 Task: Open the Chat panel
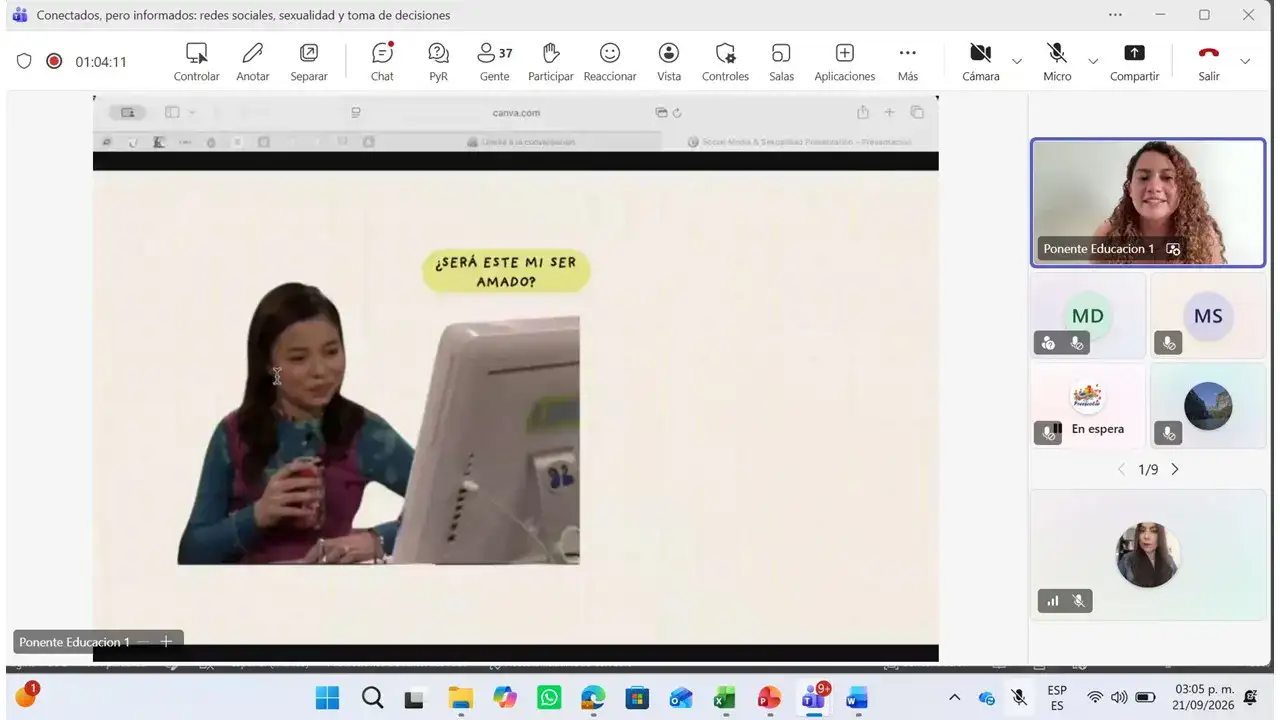click(x=382, y=62)
